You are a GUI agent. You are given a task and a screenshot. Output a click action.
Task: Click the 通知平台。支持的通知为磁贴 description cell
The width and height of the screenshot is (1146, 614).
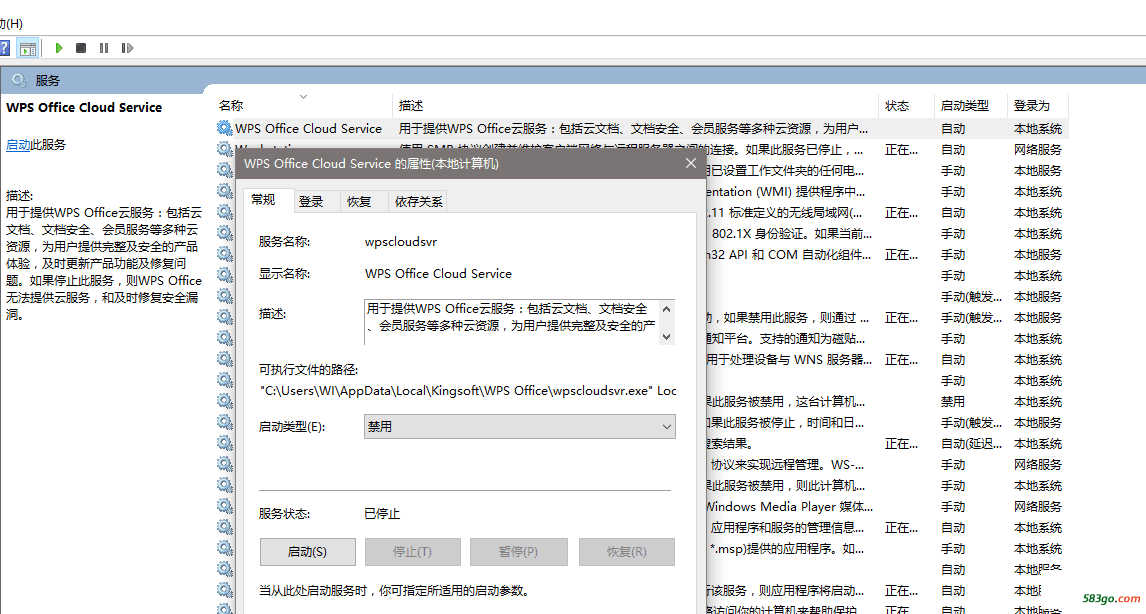(786, 339)
